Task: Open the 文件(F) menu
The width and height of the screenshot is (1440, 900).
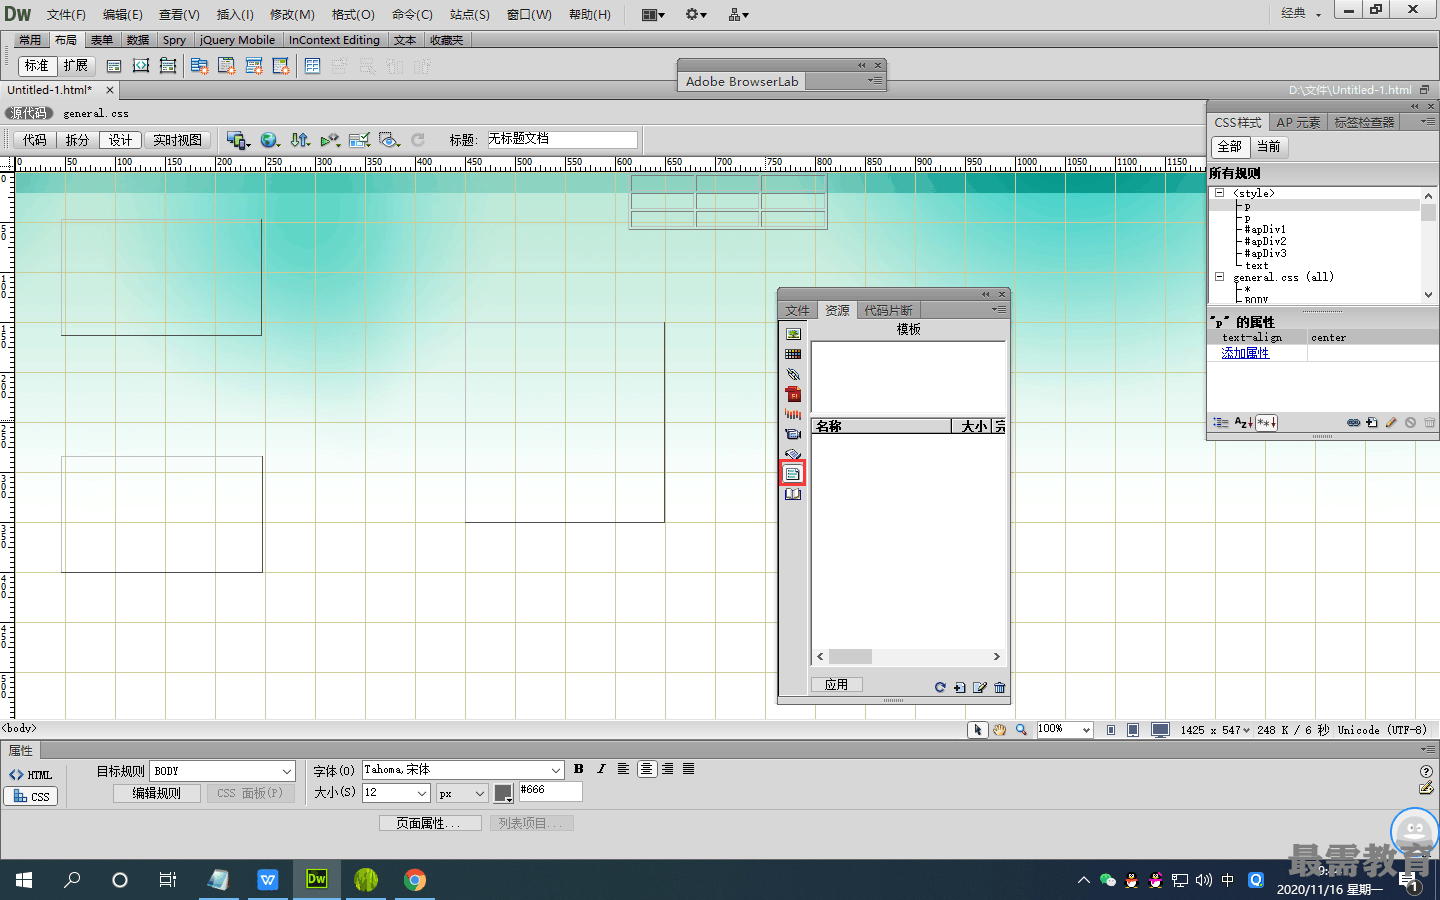Action: coord(66,14)
